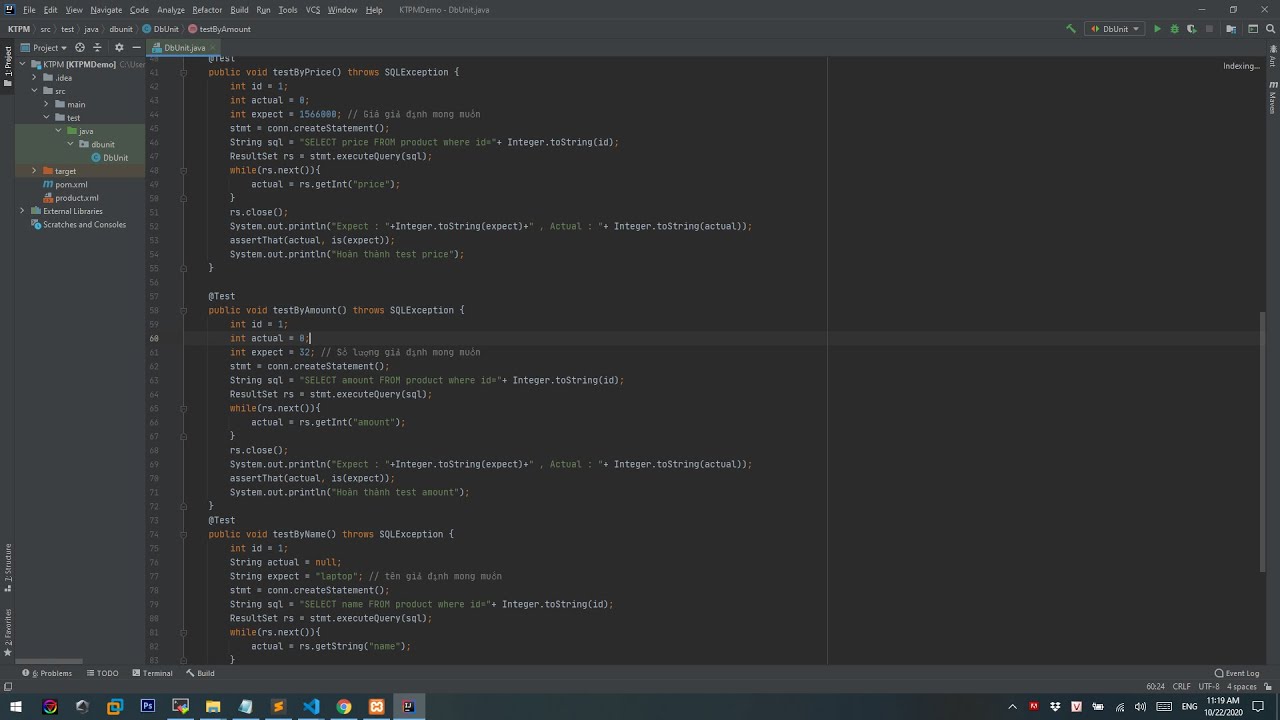Expand the target folder in project tree
Screen dimensions: 1280x720
pyautogui.click(x=33, y=171)
